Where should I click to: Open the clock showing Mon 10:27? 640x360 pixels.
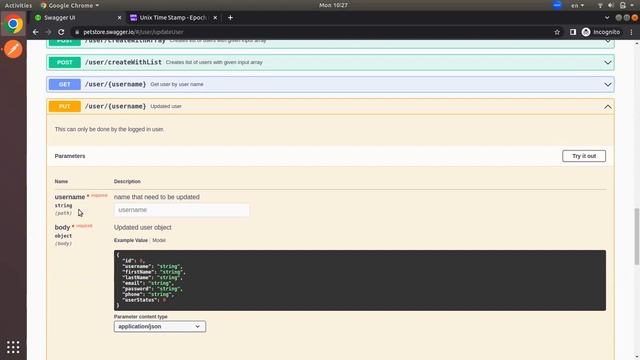tap(333, 5)
